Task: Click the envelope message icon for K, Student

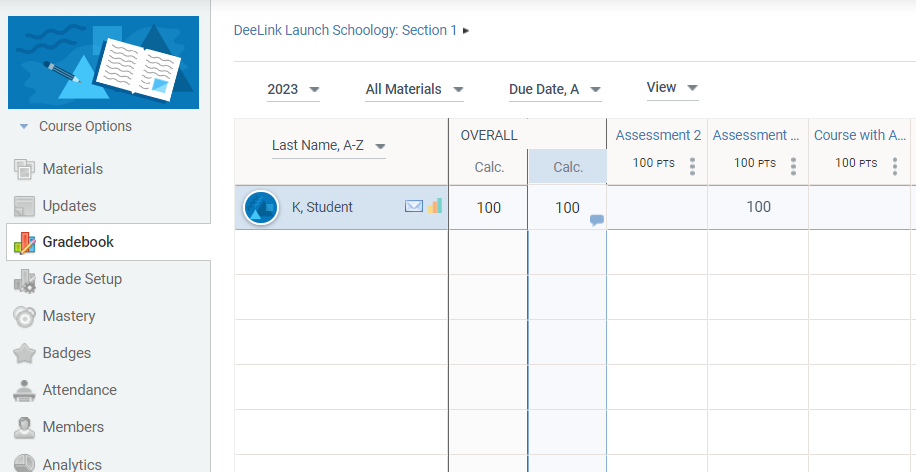Action: [413, 207]
